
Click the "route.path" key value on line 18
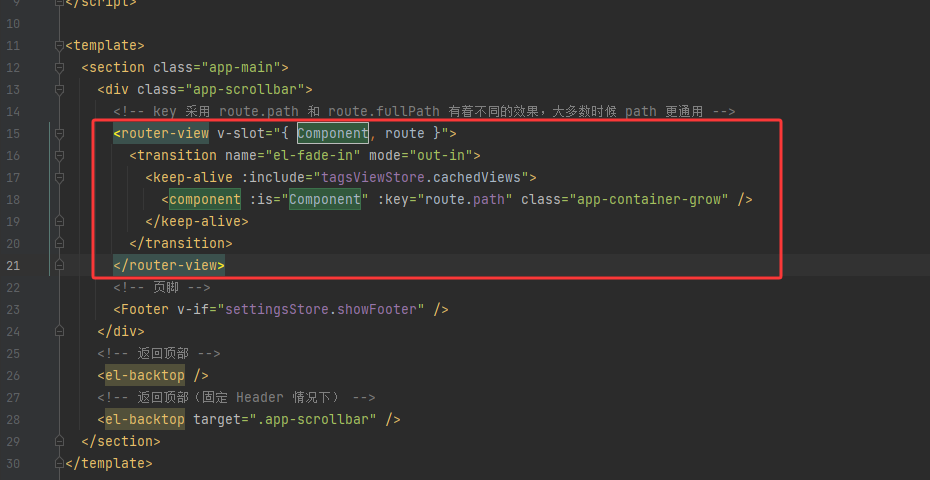464,199
